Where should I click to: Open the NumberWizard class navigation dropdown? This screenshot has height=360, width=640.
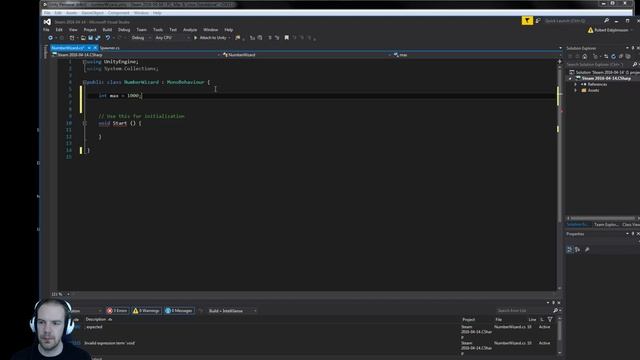click(307, 55)
